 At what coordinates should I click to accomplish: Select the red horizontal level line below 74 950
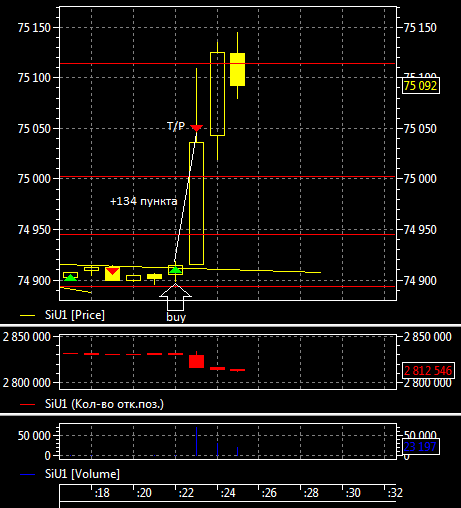[228, 235]
